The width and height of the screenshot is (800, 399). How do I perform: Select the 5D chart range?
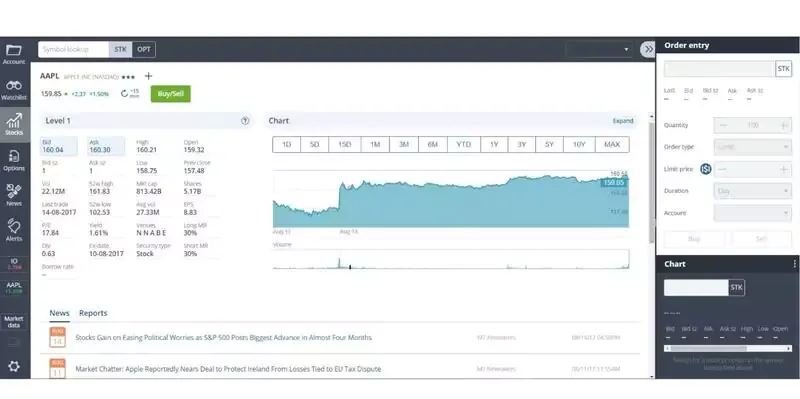pyautogui.click(x=314, y=144)
